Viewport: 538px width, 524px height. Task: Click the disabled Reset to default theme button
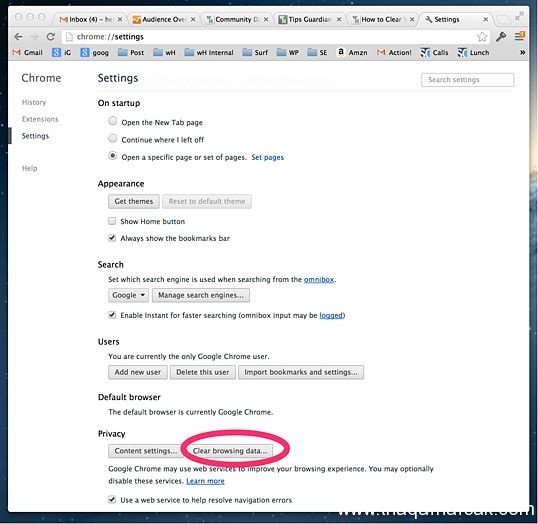(207, 201)
